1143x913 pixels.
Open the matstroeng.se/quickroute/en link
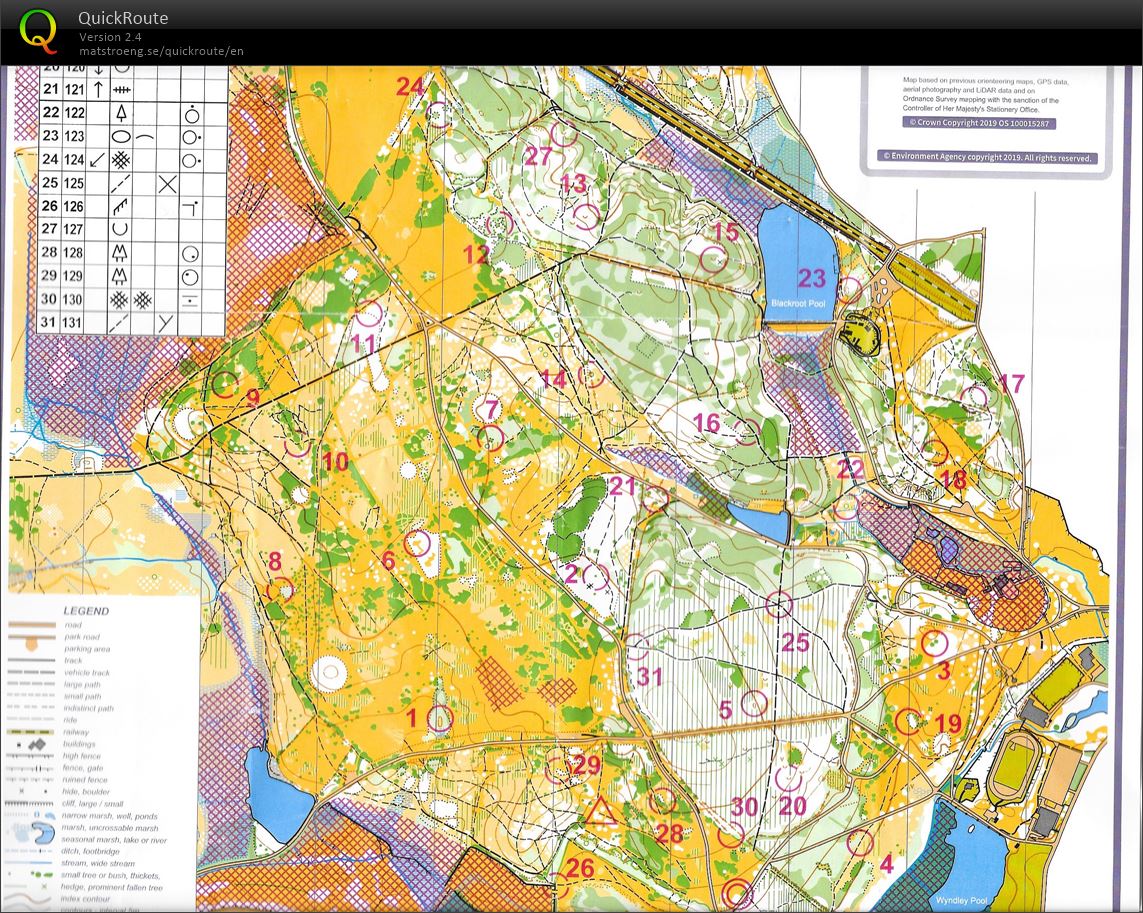pyautogui.click(x=161, y=51)
